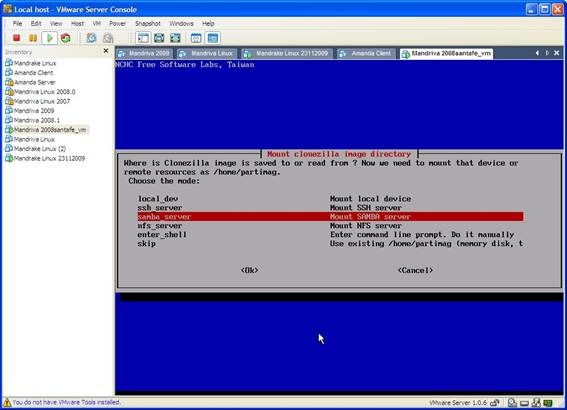This screenshot has height=410, width=567.
Task: Select Amanda Server in the inventory
Action: 31,82
